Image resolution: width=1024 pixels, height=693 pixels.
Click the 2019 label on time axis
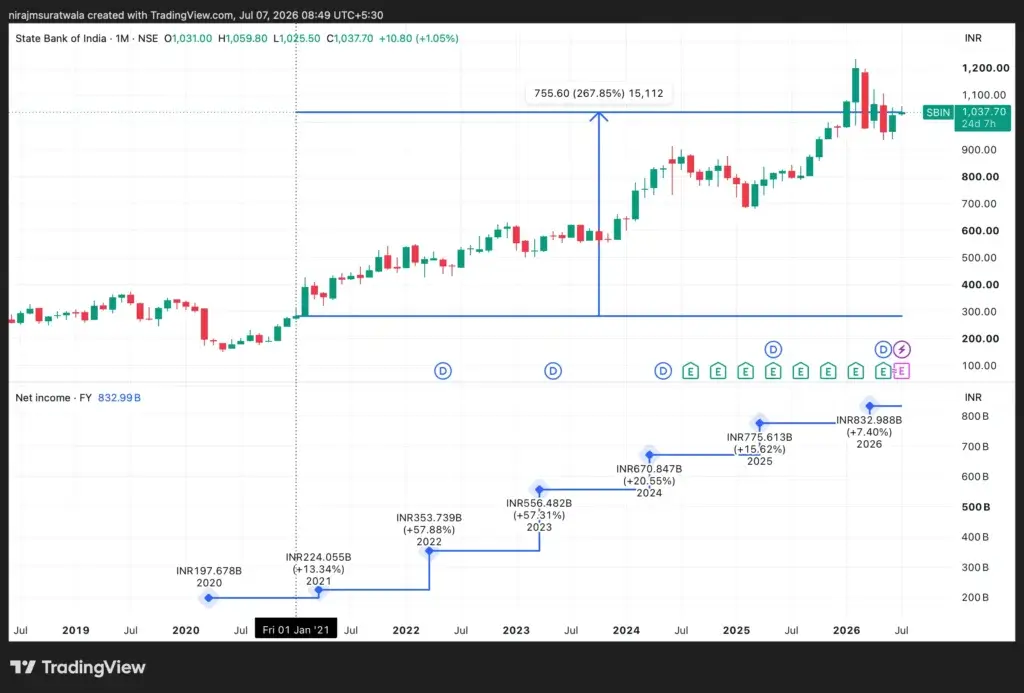coord(76,630)
